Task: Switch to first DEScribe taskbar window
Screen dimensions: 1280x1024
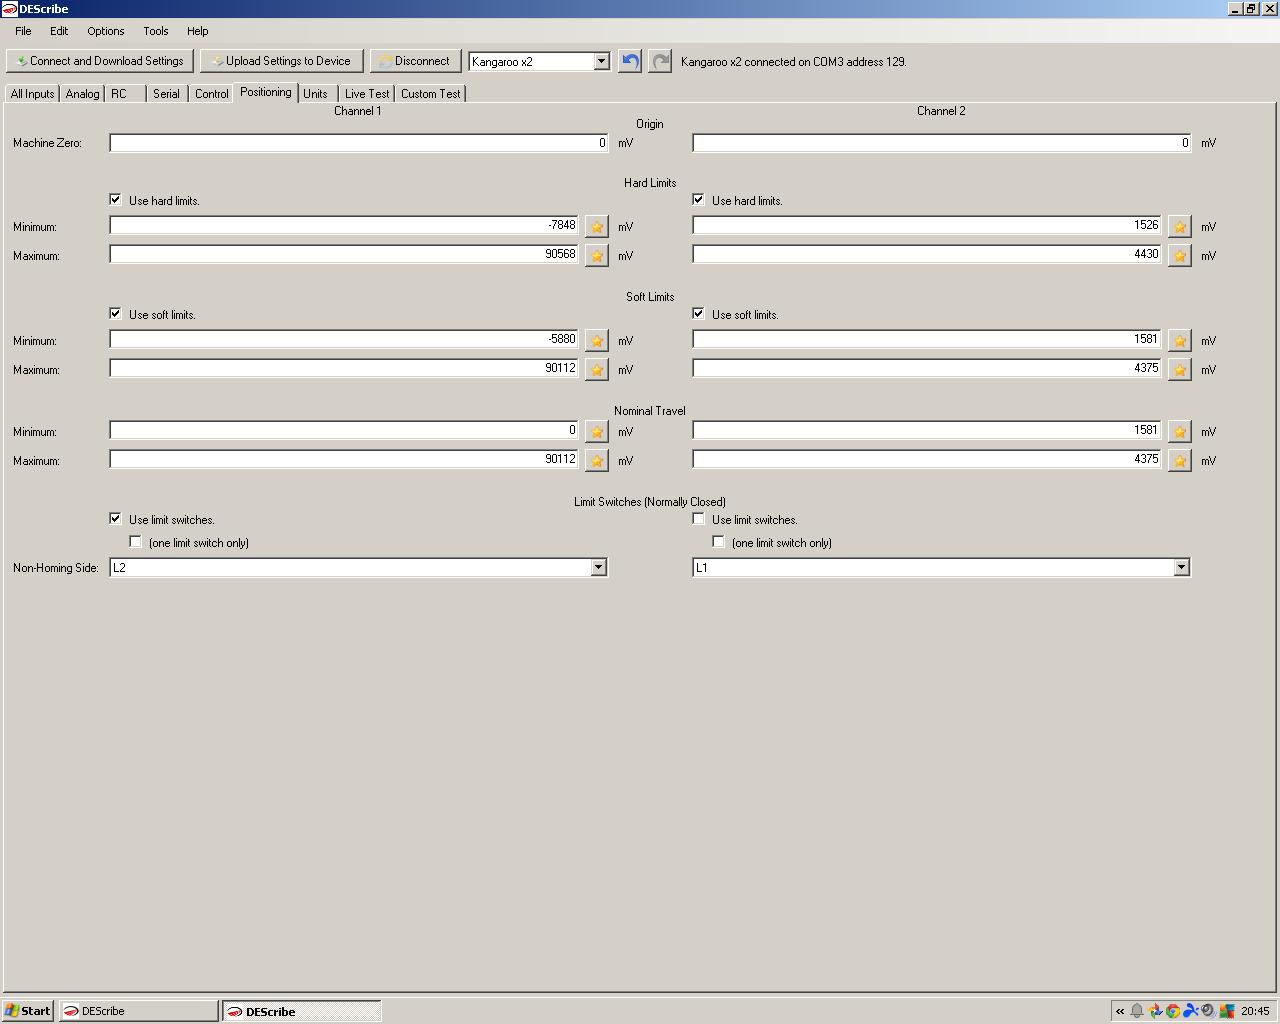Action: pos(138,1011)
